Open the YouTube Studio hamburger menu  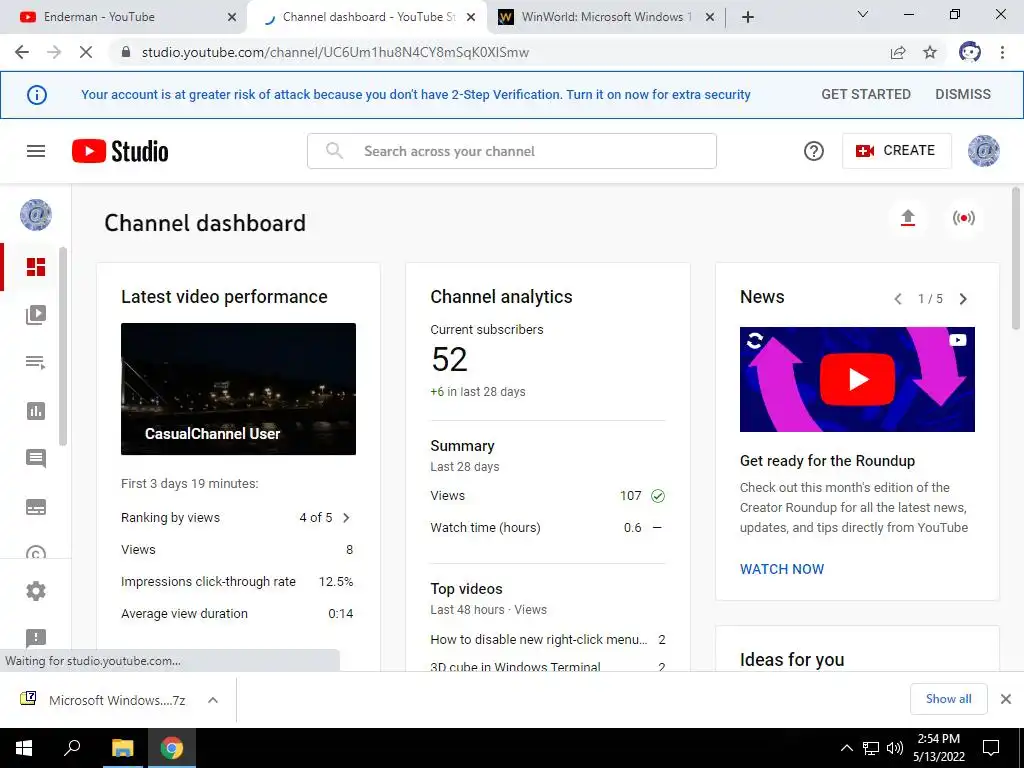point(36,151)
